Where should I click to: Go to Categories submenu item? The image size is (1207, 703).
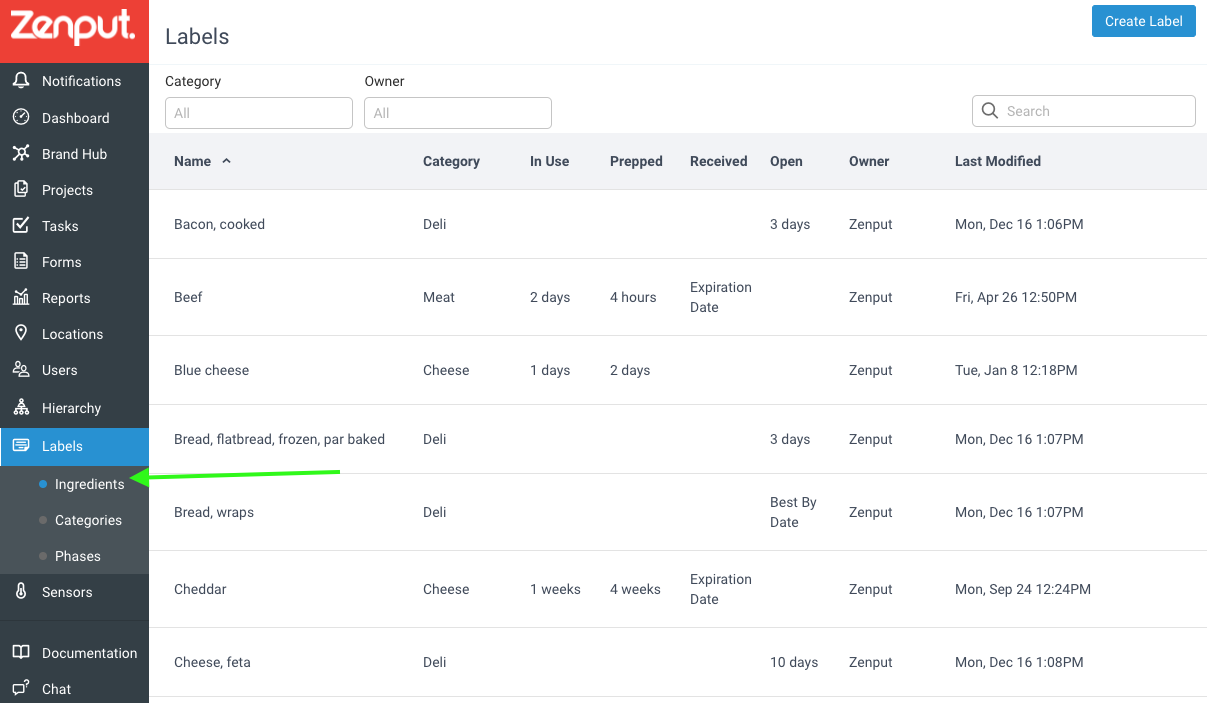point(88,520)
